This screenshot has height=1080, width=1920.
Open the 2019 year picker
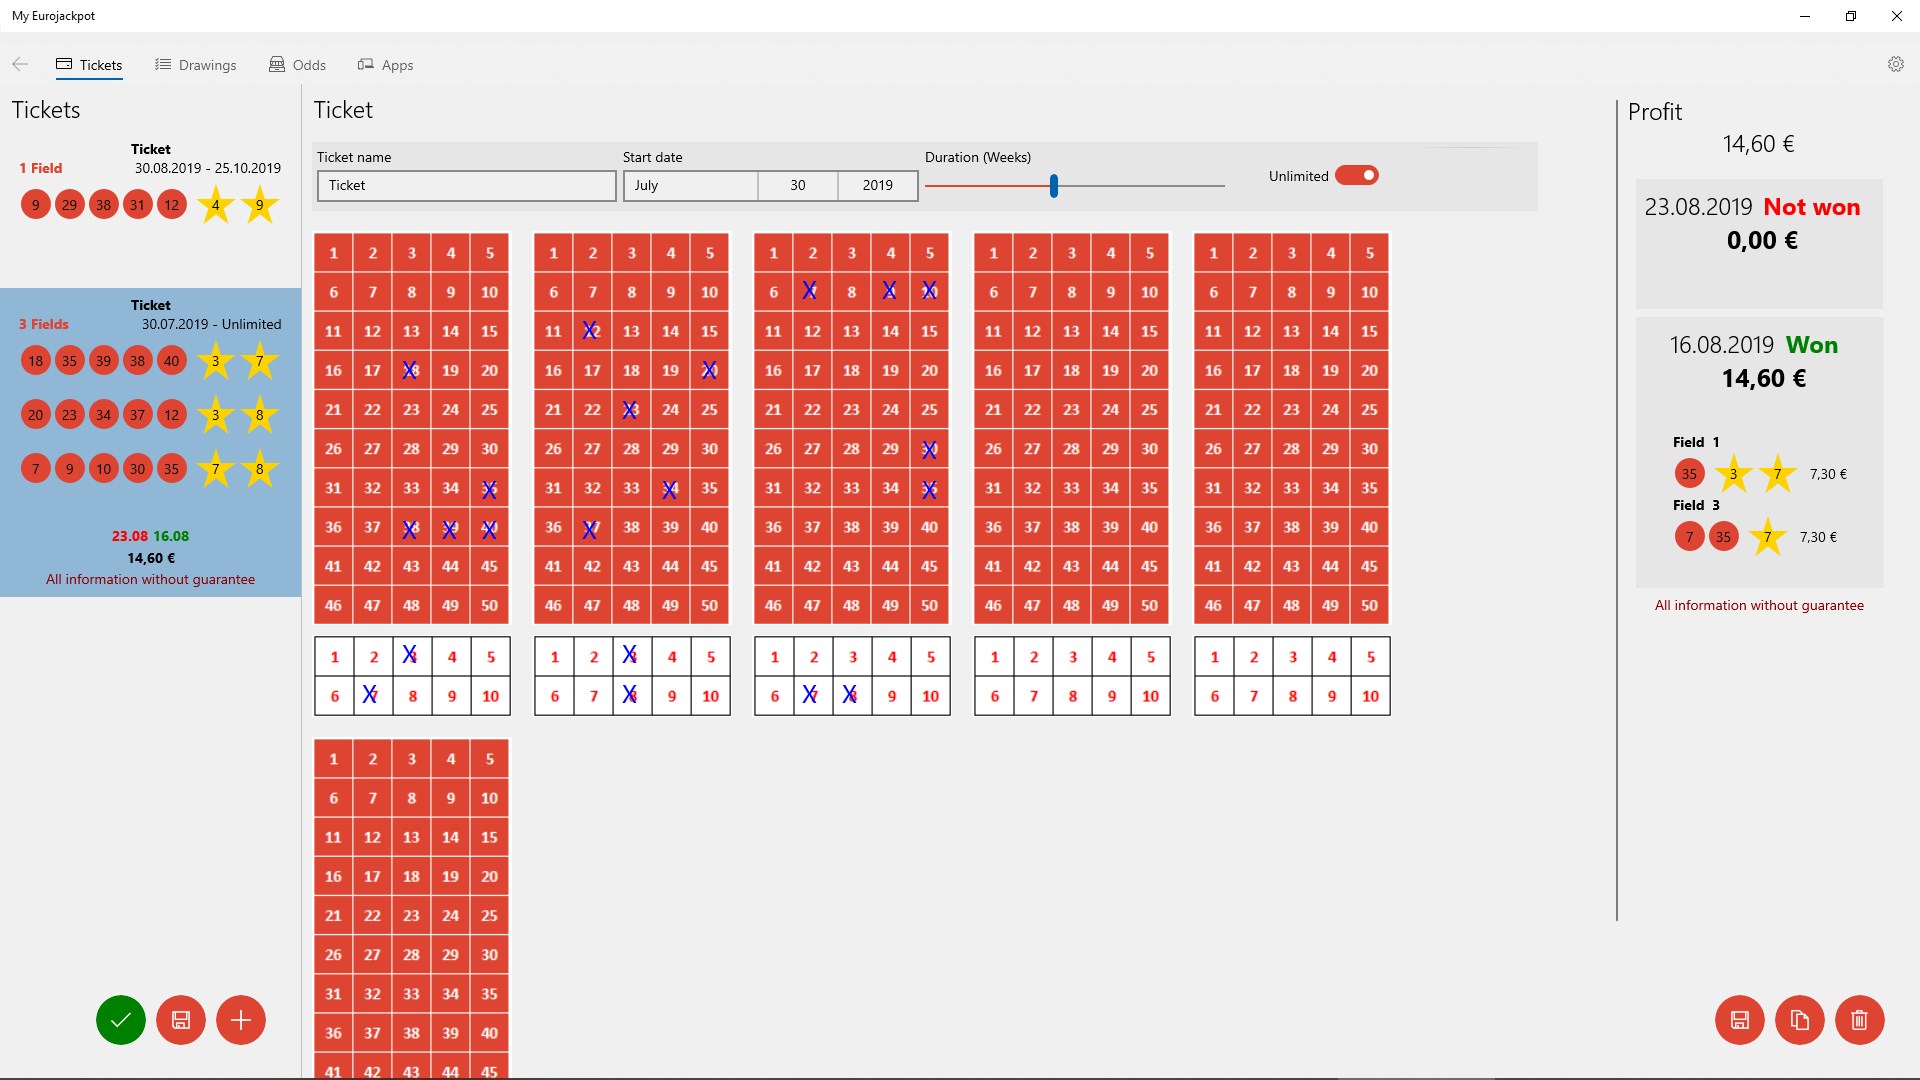(877, 186)
